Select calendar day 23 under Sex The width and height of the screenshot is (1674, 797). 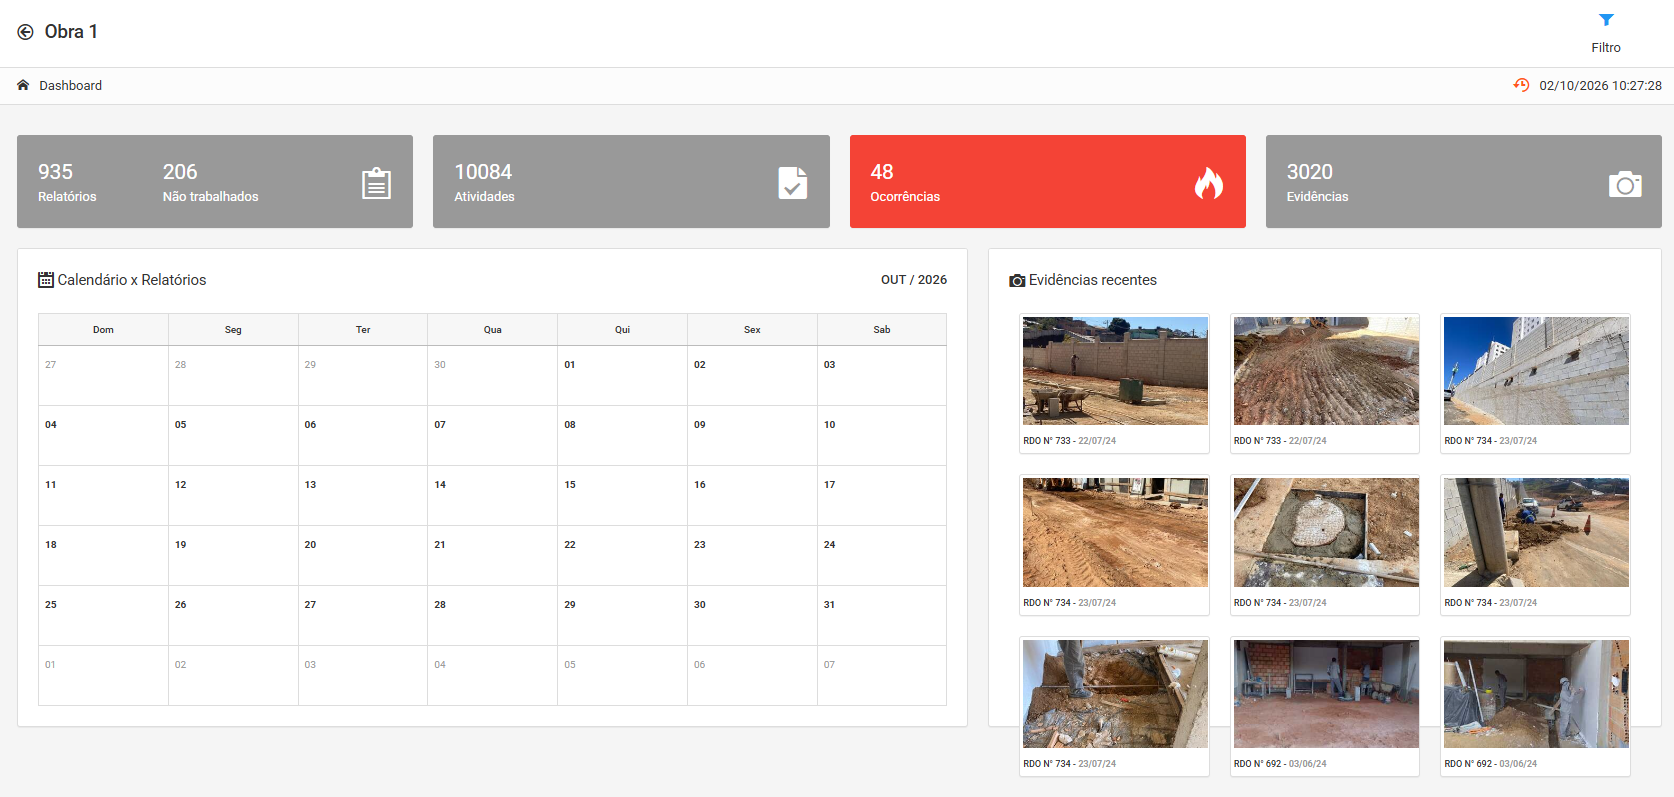[752, 555]
